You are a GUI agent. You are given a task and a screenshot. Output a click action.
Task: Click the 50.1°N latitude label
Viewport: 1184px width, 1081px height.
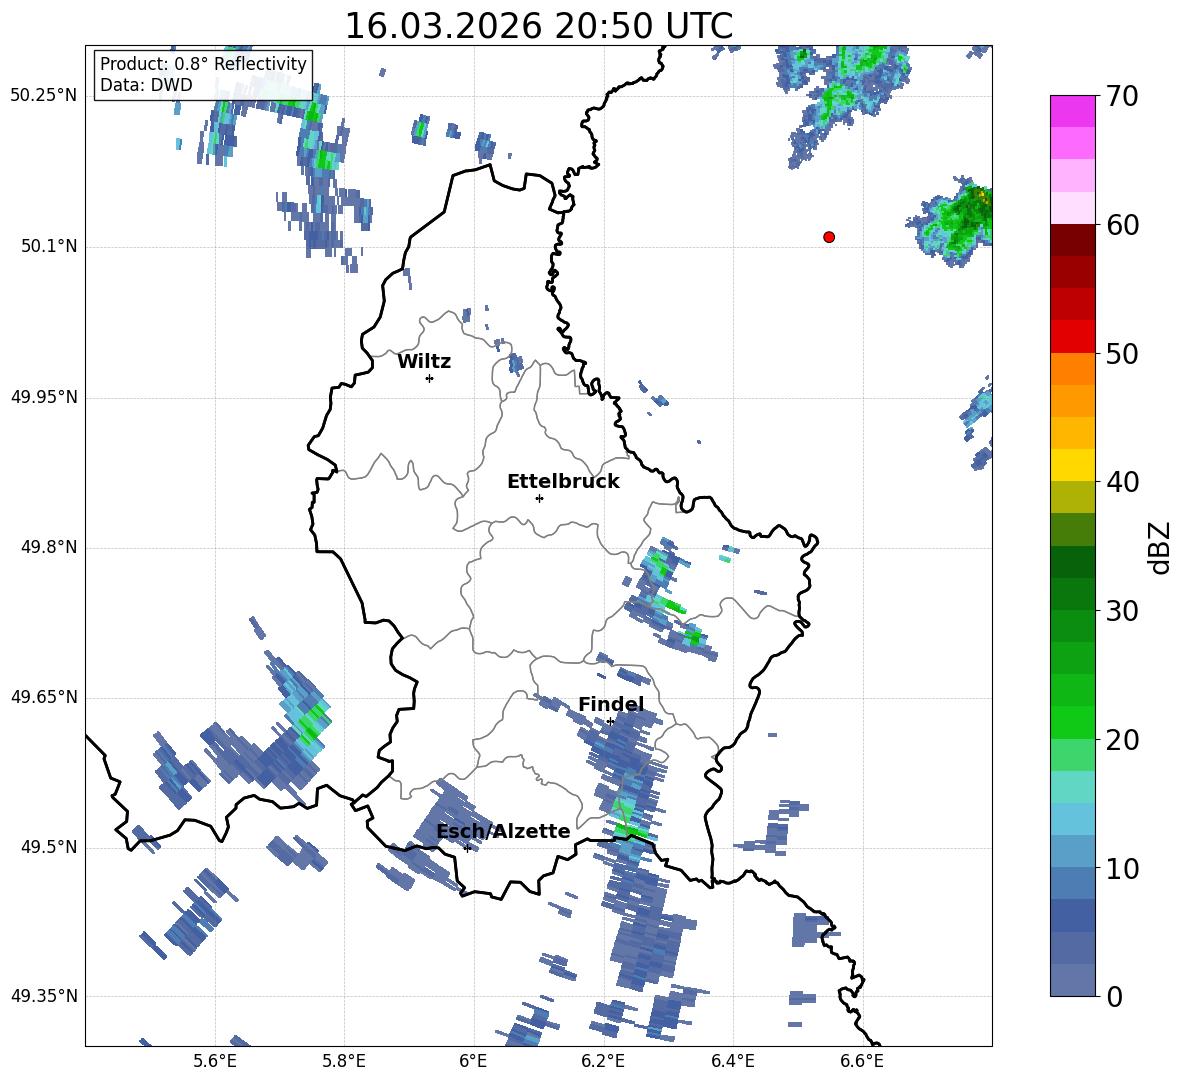49,247
